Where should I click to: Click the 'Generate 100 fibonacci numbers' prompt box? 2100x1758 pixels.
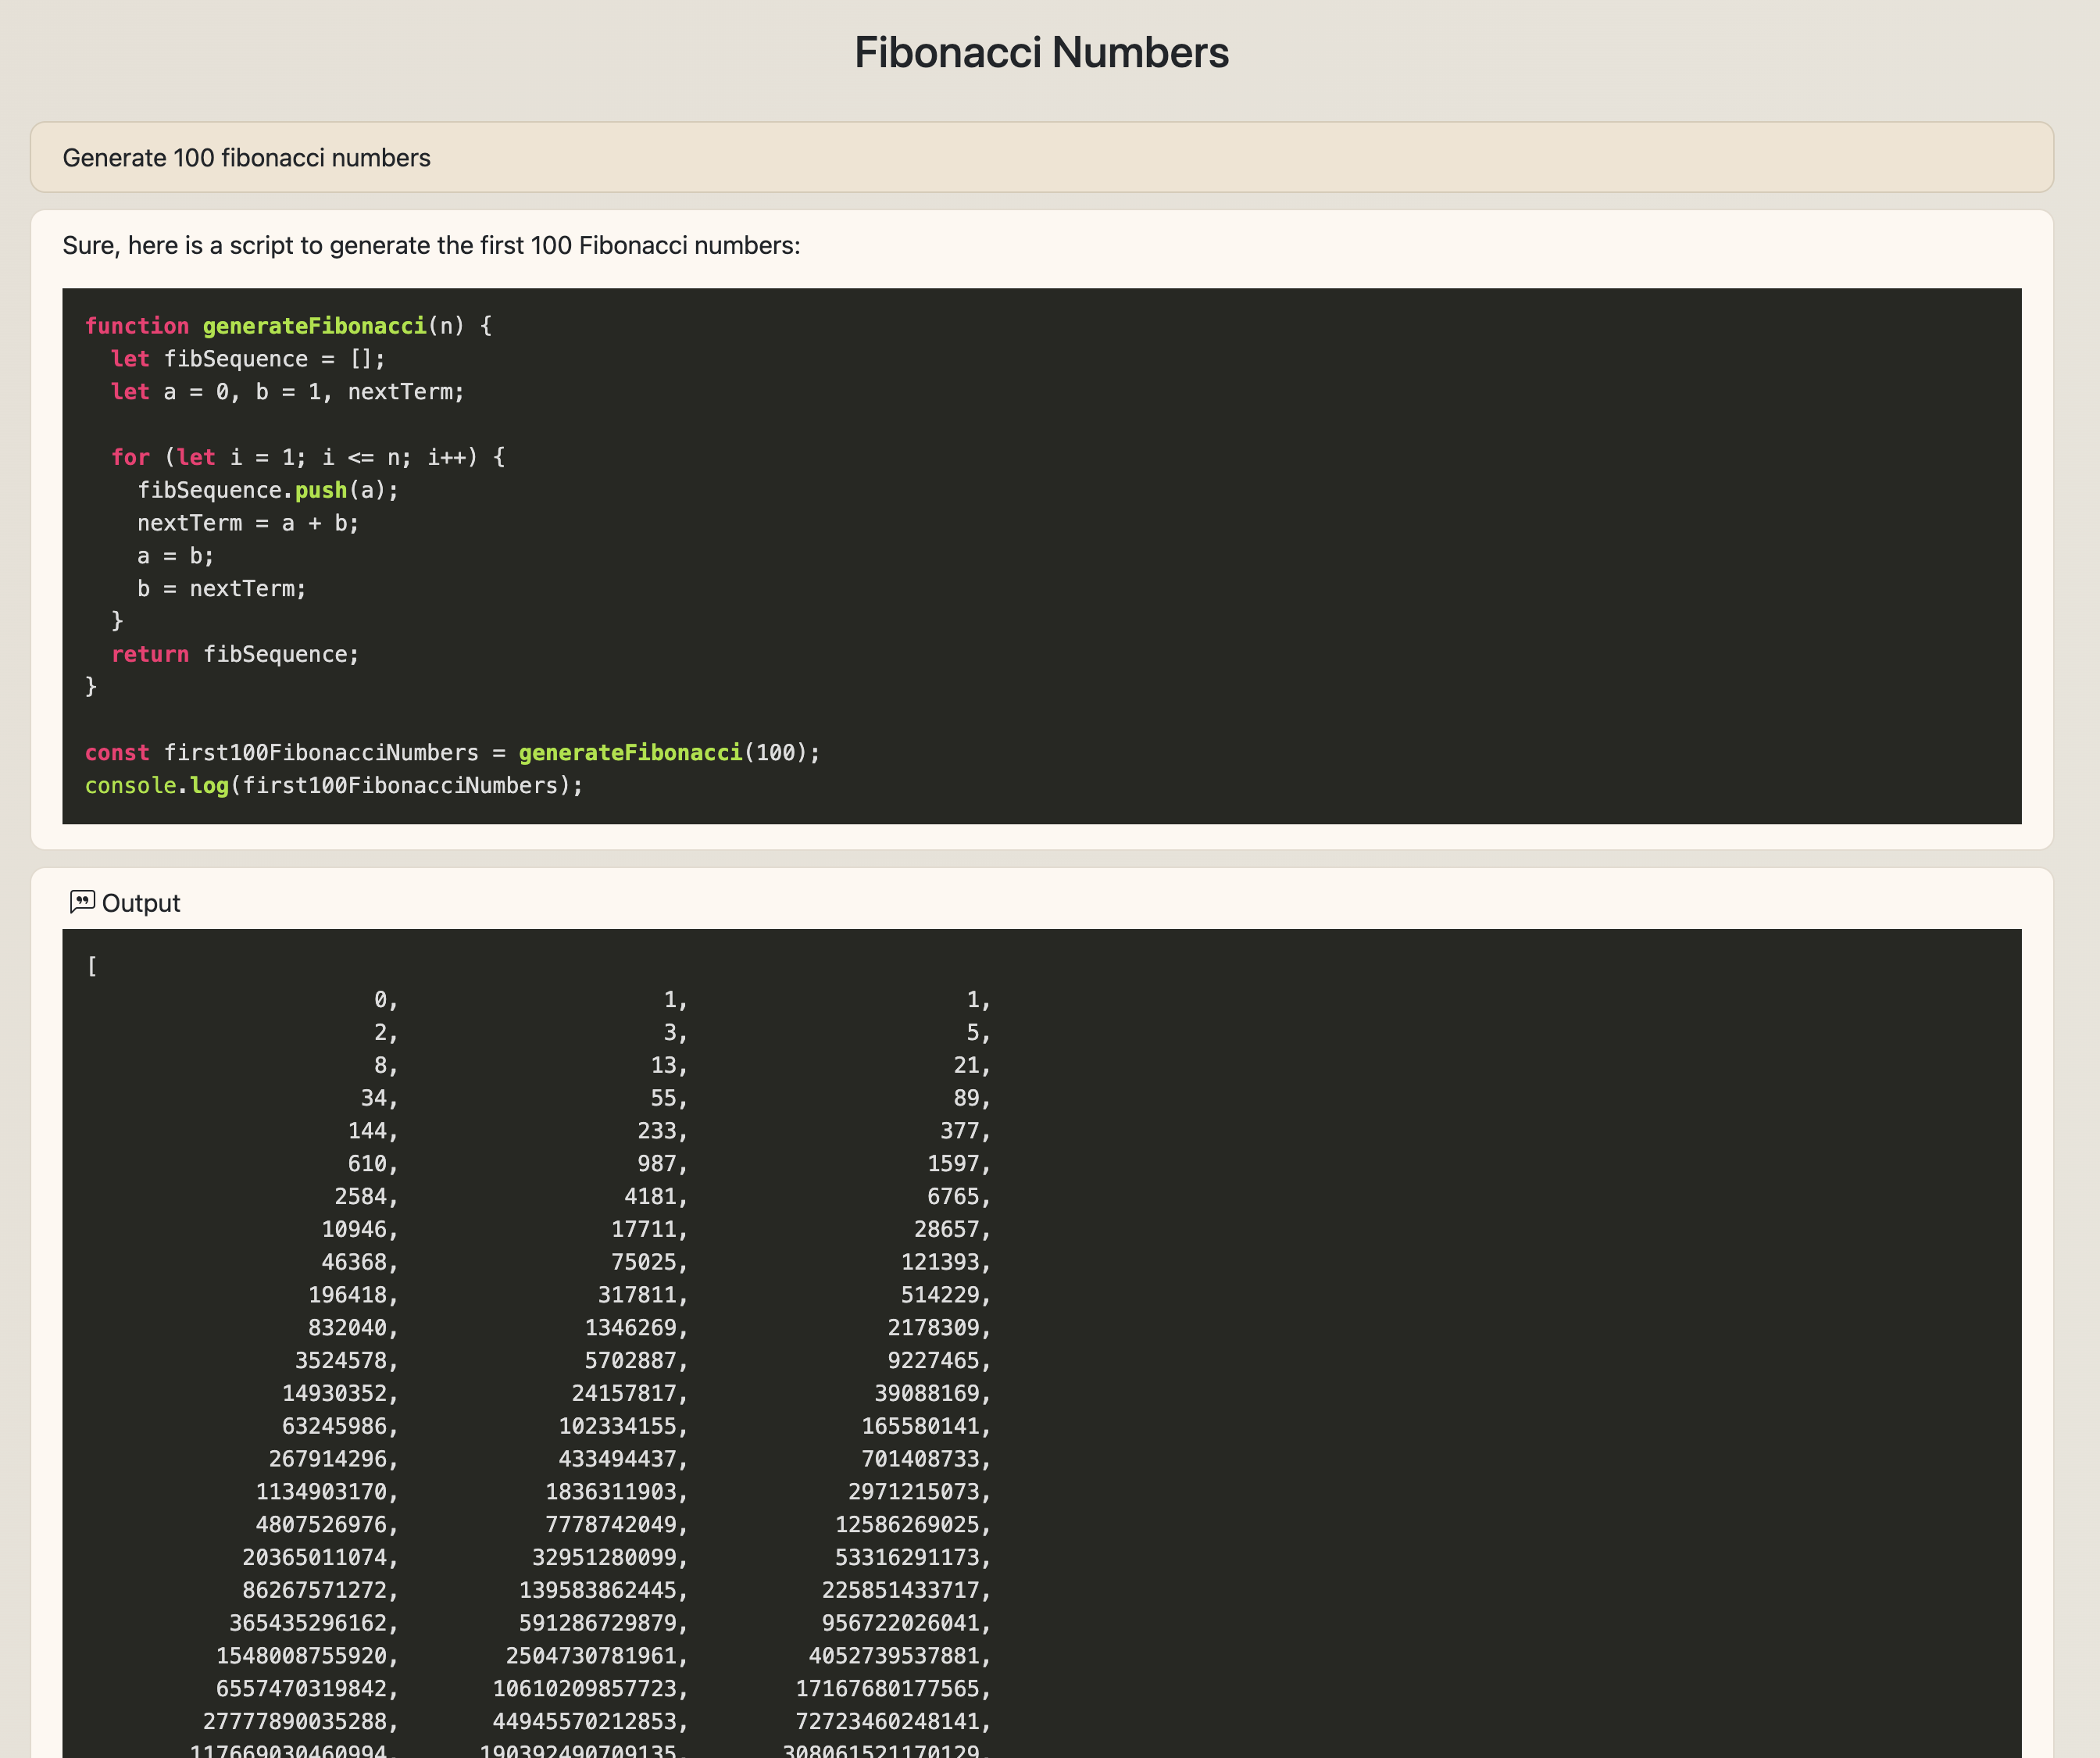pos(1041,158)
